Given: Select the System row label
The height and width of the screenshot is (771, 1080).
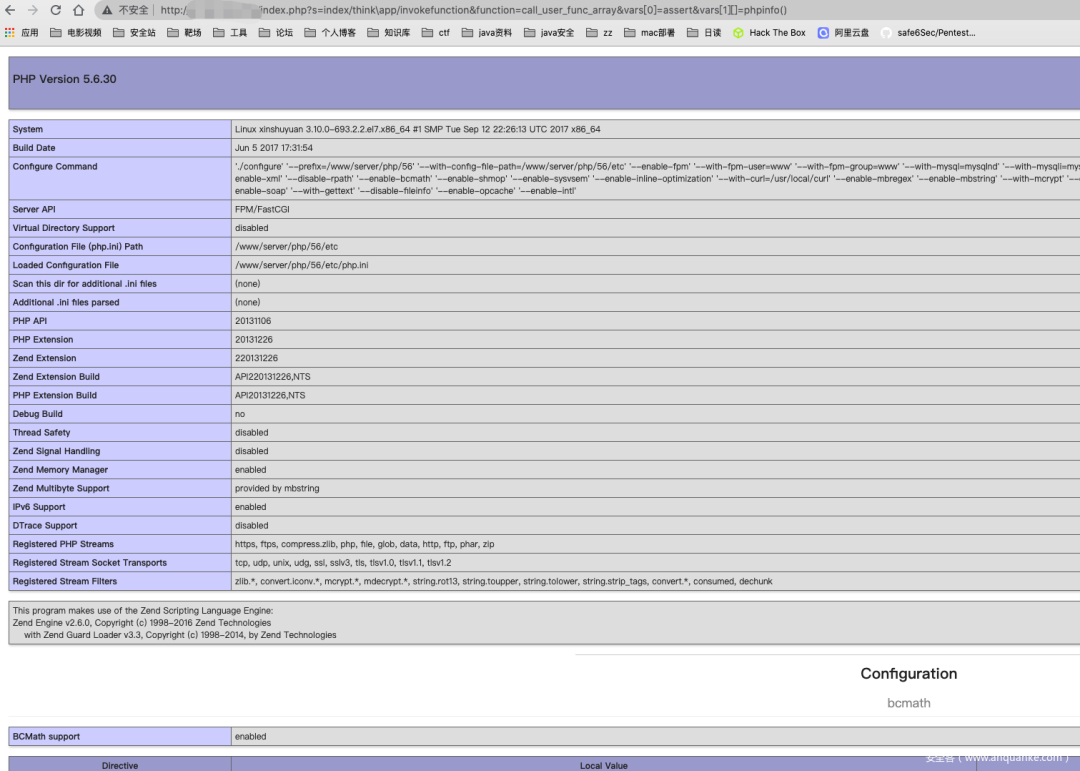Looking at the screenshot, I should [28, 130].
